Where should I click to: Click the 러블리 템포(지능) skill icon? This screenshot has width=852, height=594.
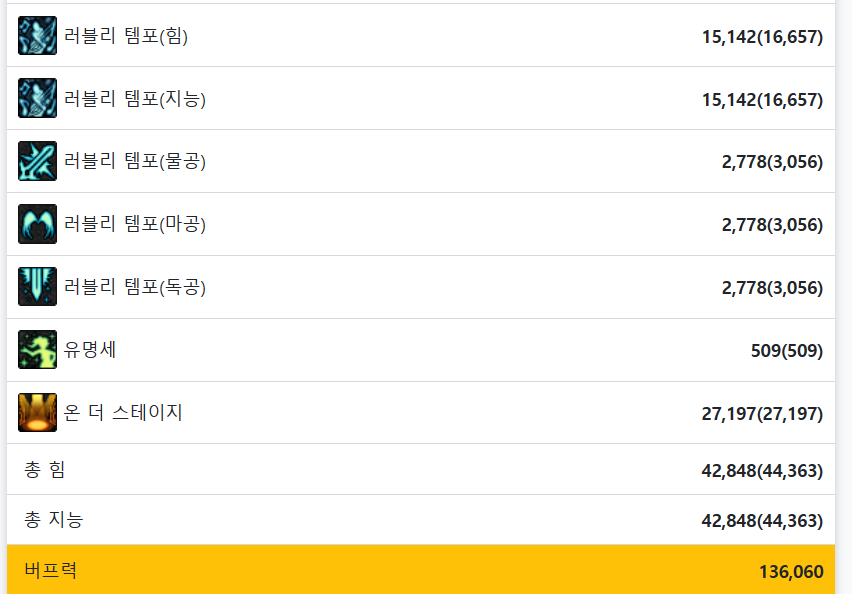tap(37, 99)
